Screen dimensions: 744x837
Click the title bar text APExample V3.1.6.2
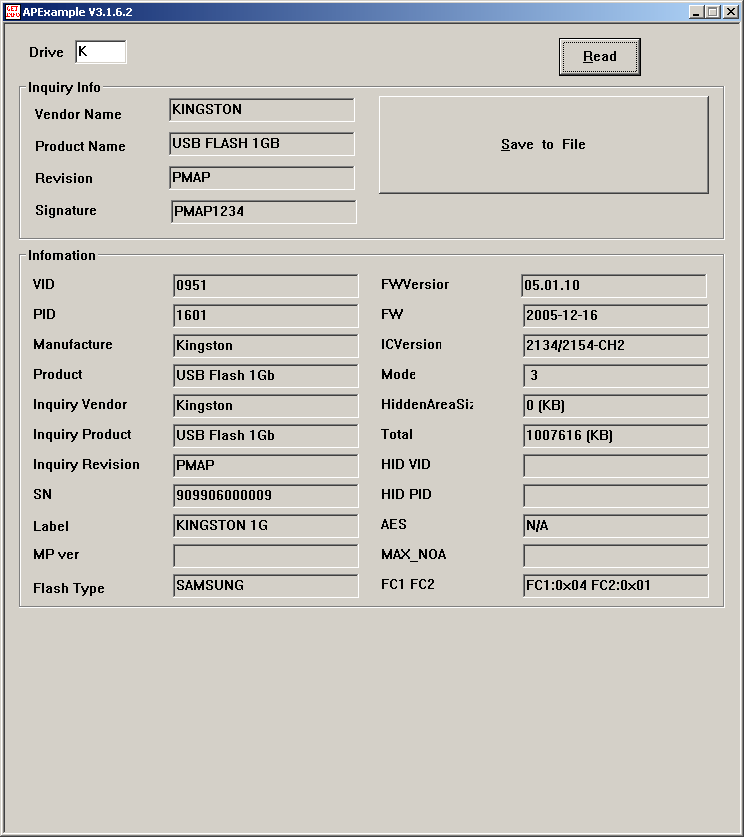77,12
